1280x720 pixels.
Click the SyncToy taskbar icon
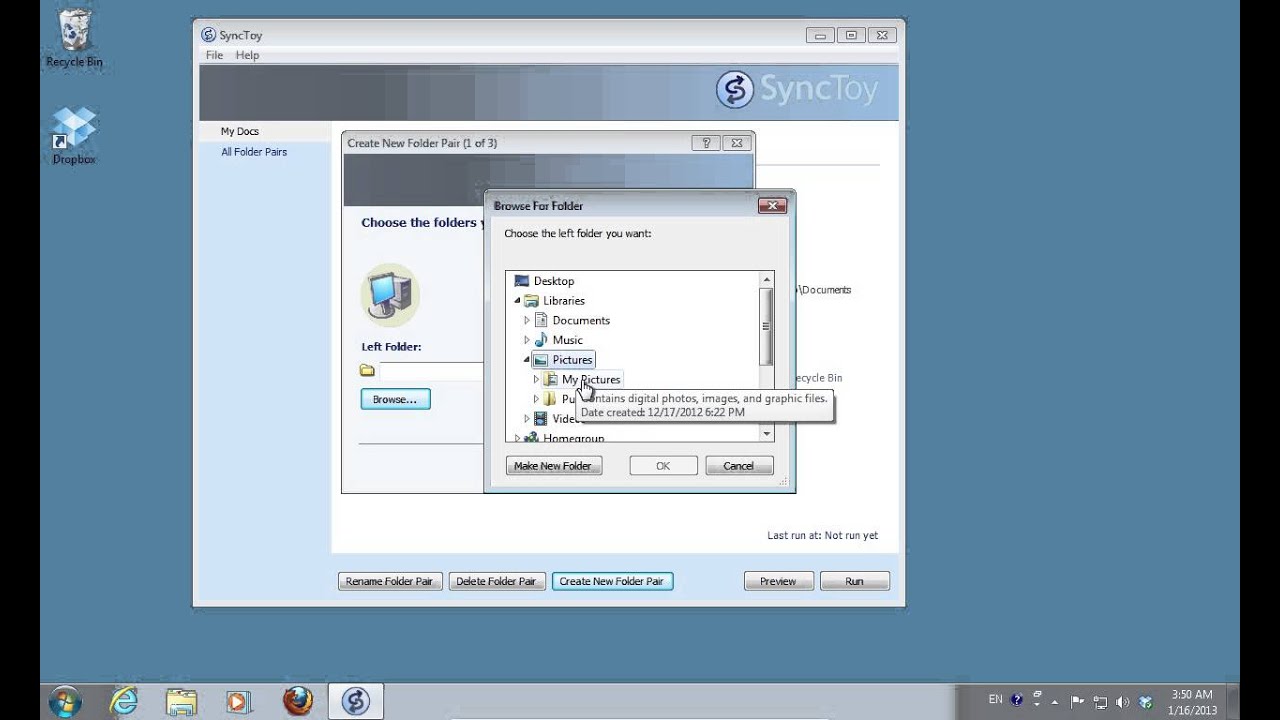pyautogui.click(x=356, y=701)
